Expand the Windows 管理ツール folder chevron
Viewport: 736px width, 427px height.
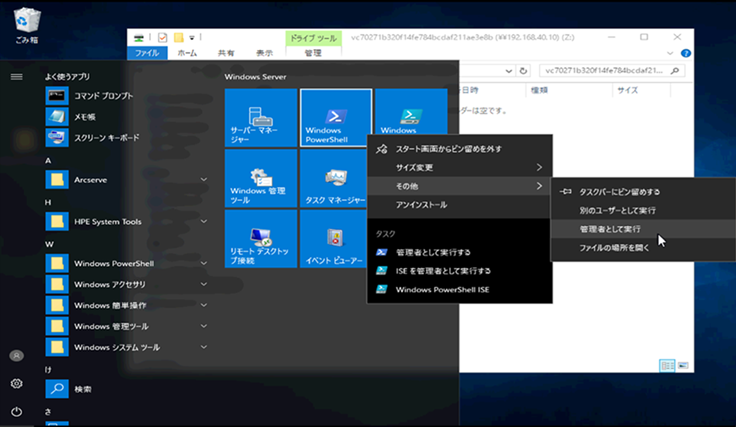pyautogui.click(x=204, y=326)
